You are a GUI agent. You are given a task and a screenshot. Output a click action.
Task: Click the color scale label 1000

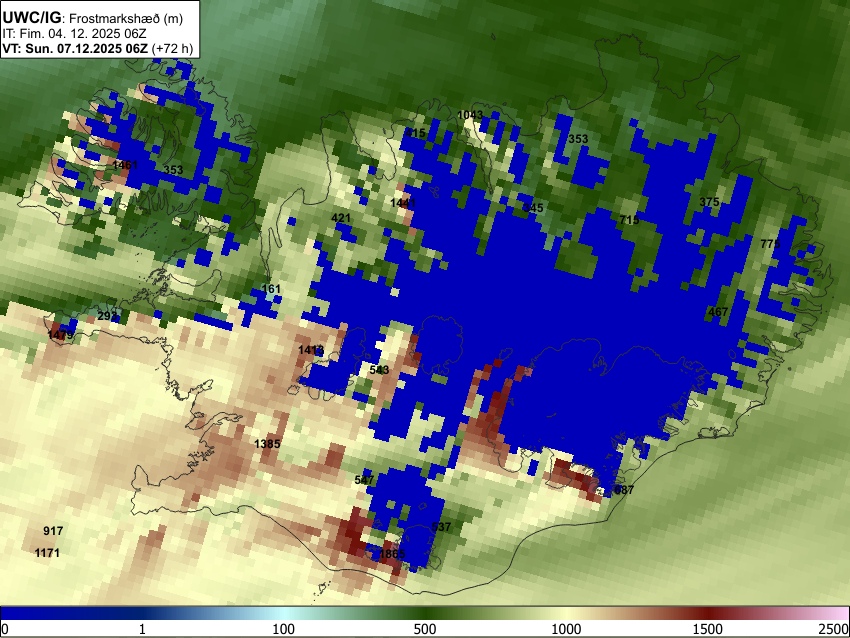coord(566,629)
